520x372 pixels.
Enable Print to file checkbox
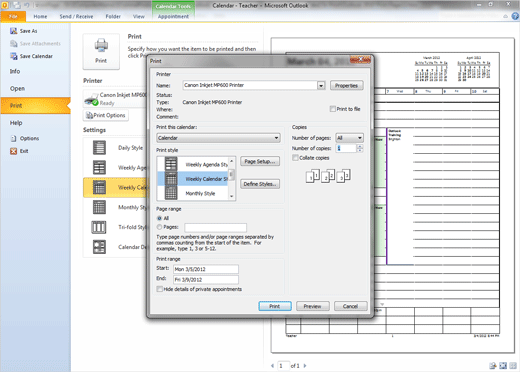332,109
